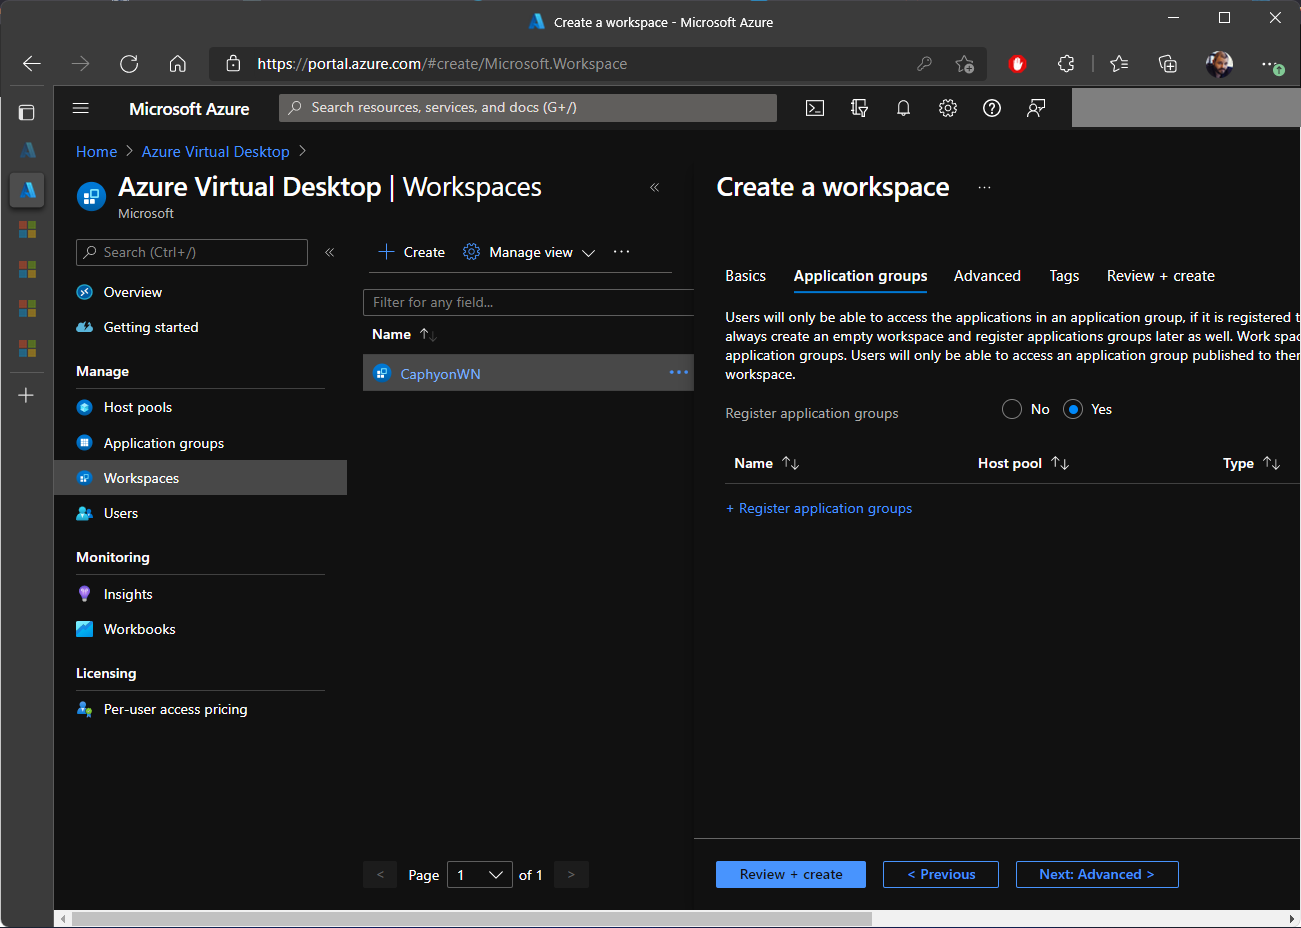The height and width of the screenshot is (928, 1301).
Task: Open the Azure portal hamburger menu
Action: (x=81, y=108)
